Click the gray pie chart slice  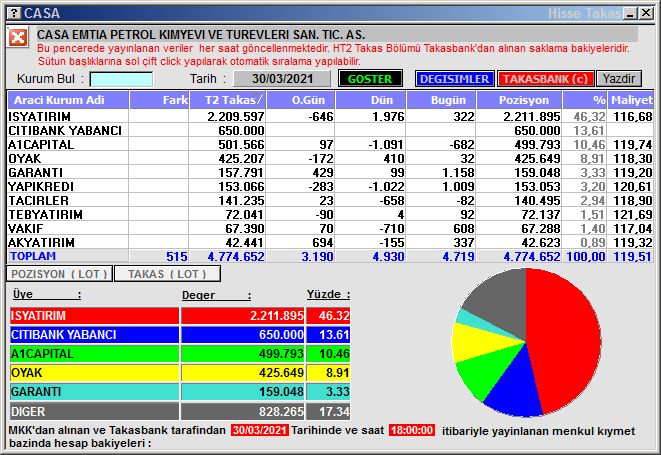click(x=502, y=304)
